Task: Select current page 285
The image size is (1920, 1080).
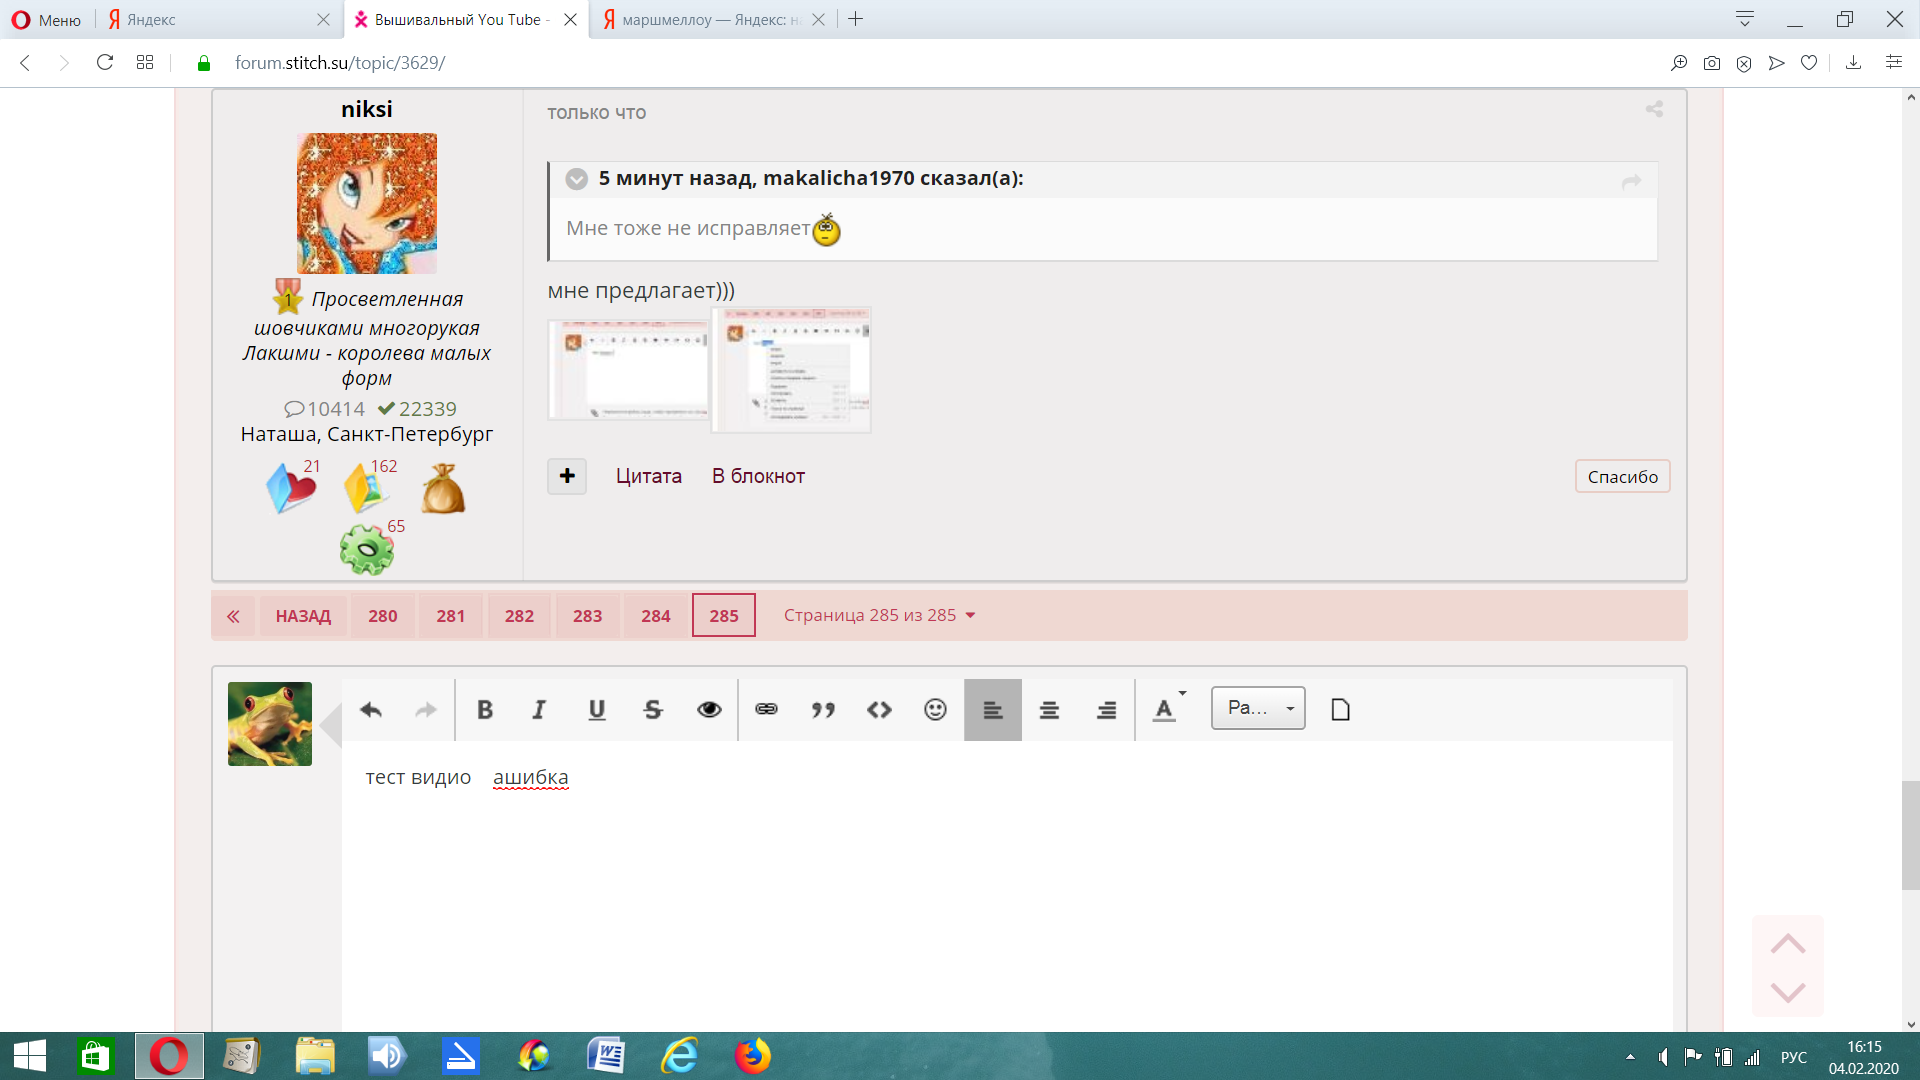Action: 724,616
